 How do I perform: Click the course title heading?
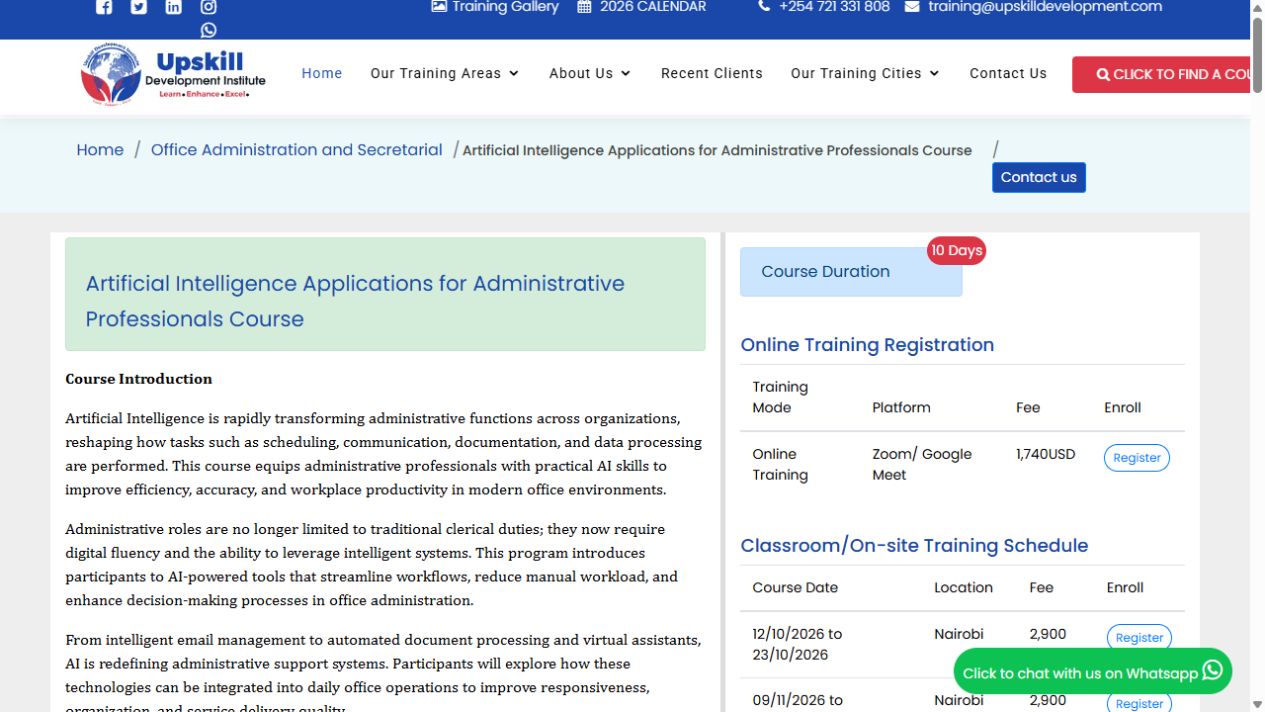pyautogui.click(x=385, y=301)
